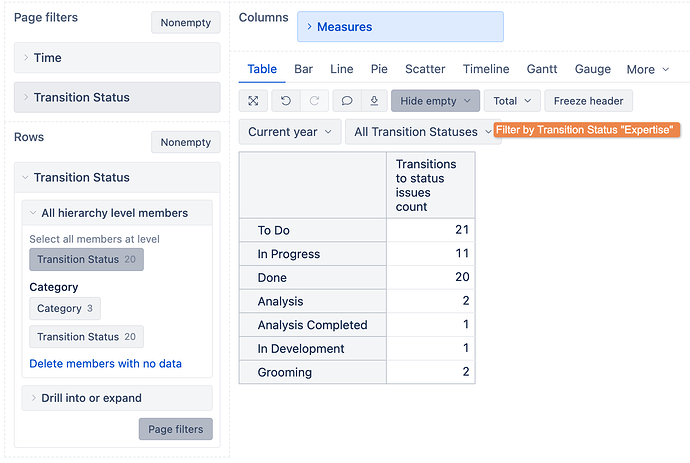This screenshot has width=690, height=463.
Task: Open the Current year filter dropdown
Action: pyautogui.click(x=288, y=132)
